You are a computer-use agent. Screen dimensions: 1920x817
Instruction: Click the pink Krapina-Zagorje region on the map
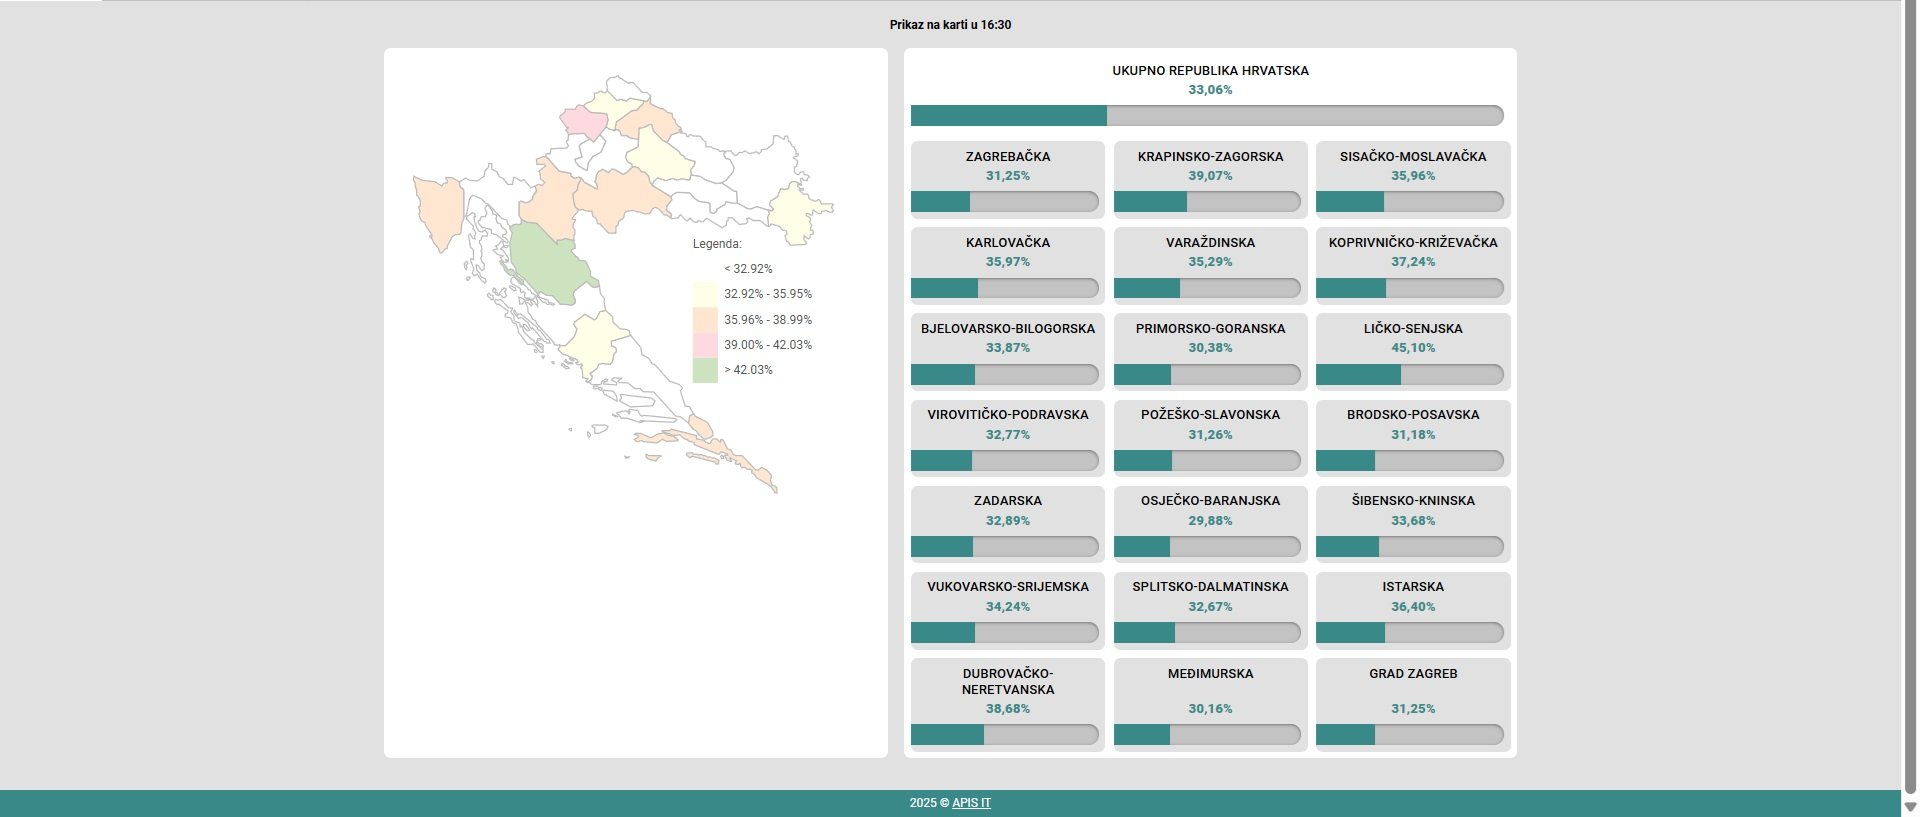pos(584,121)
